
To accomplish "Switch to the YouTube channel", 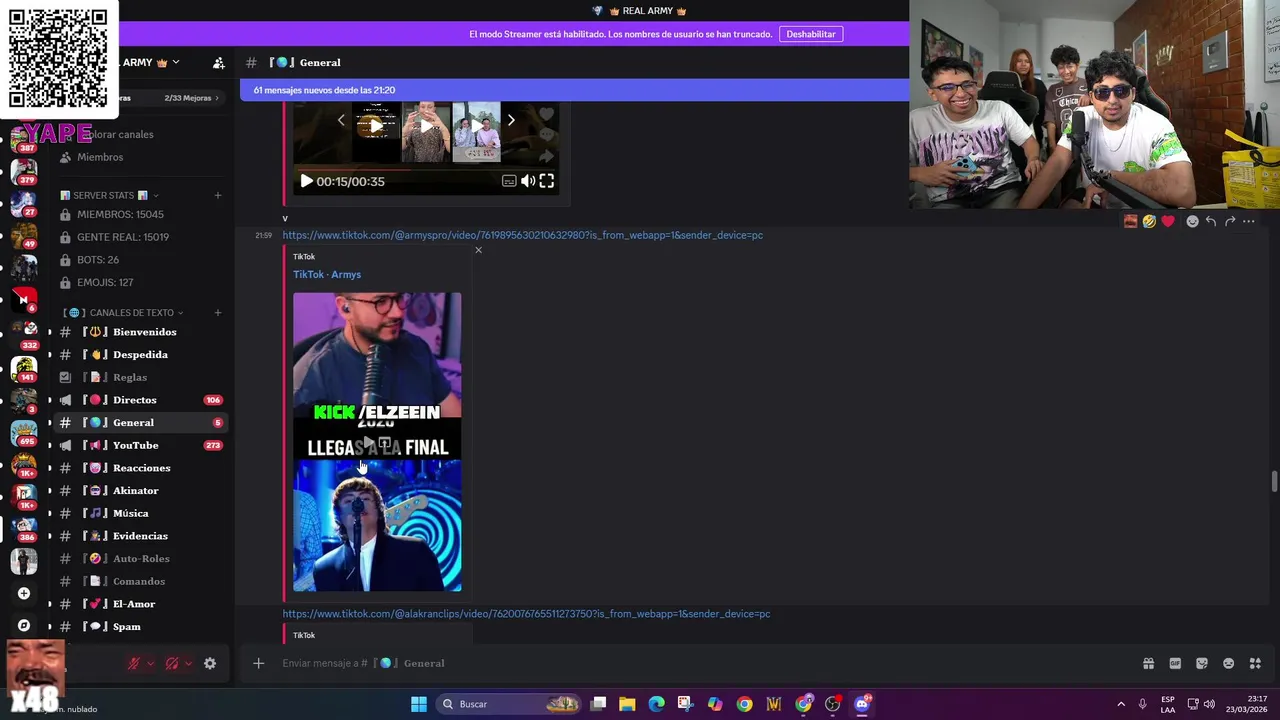I will [x=139, y=445].
